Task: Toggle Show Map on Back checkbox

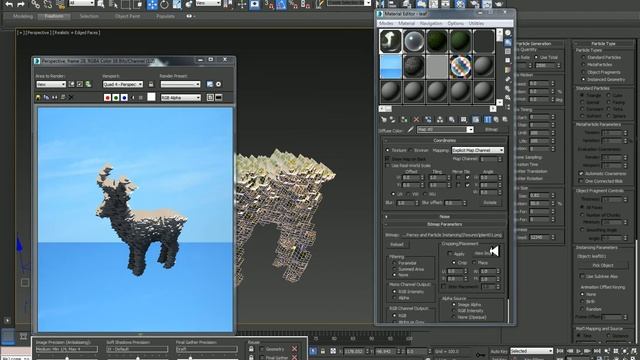Action: pyautogui.click(x=387, y=158)
